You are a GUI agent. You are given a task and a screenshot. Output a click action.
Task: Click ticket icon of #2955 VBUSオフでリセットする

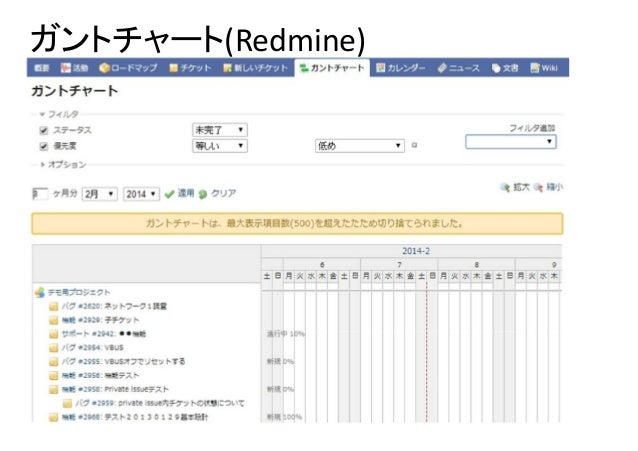point(53,361)
